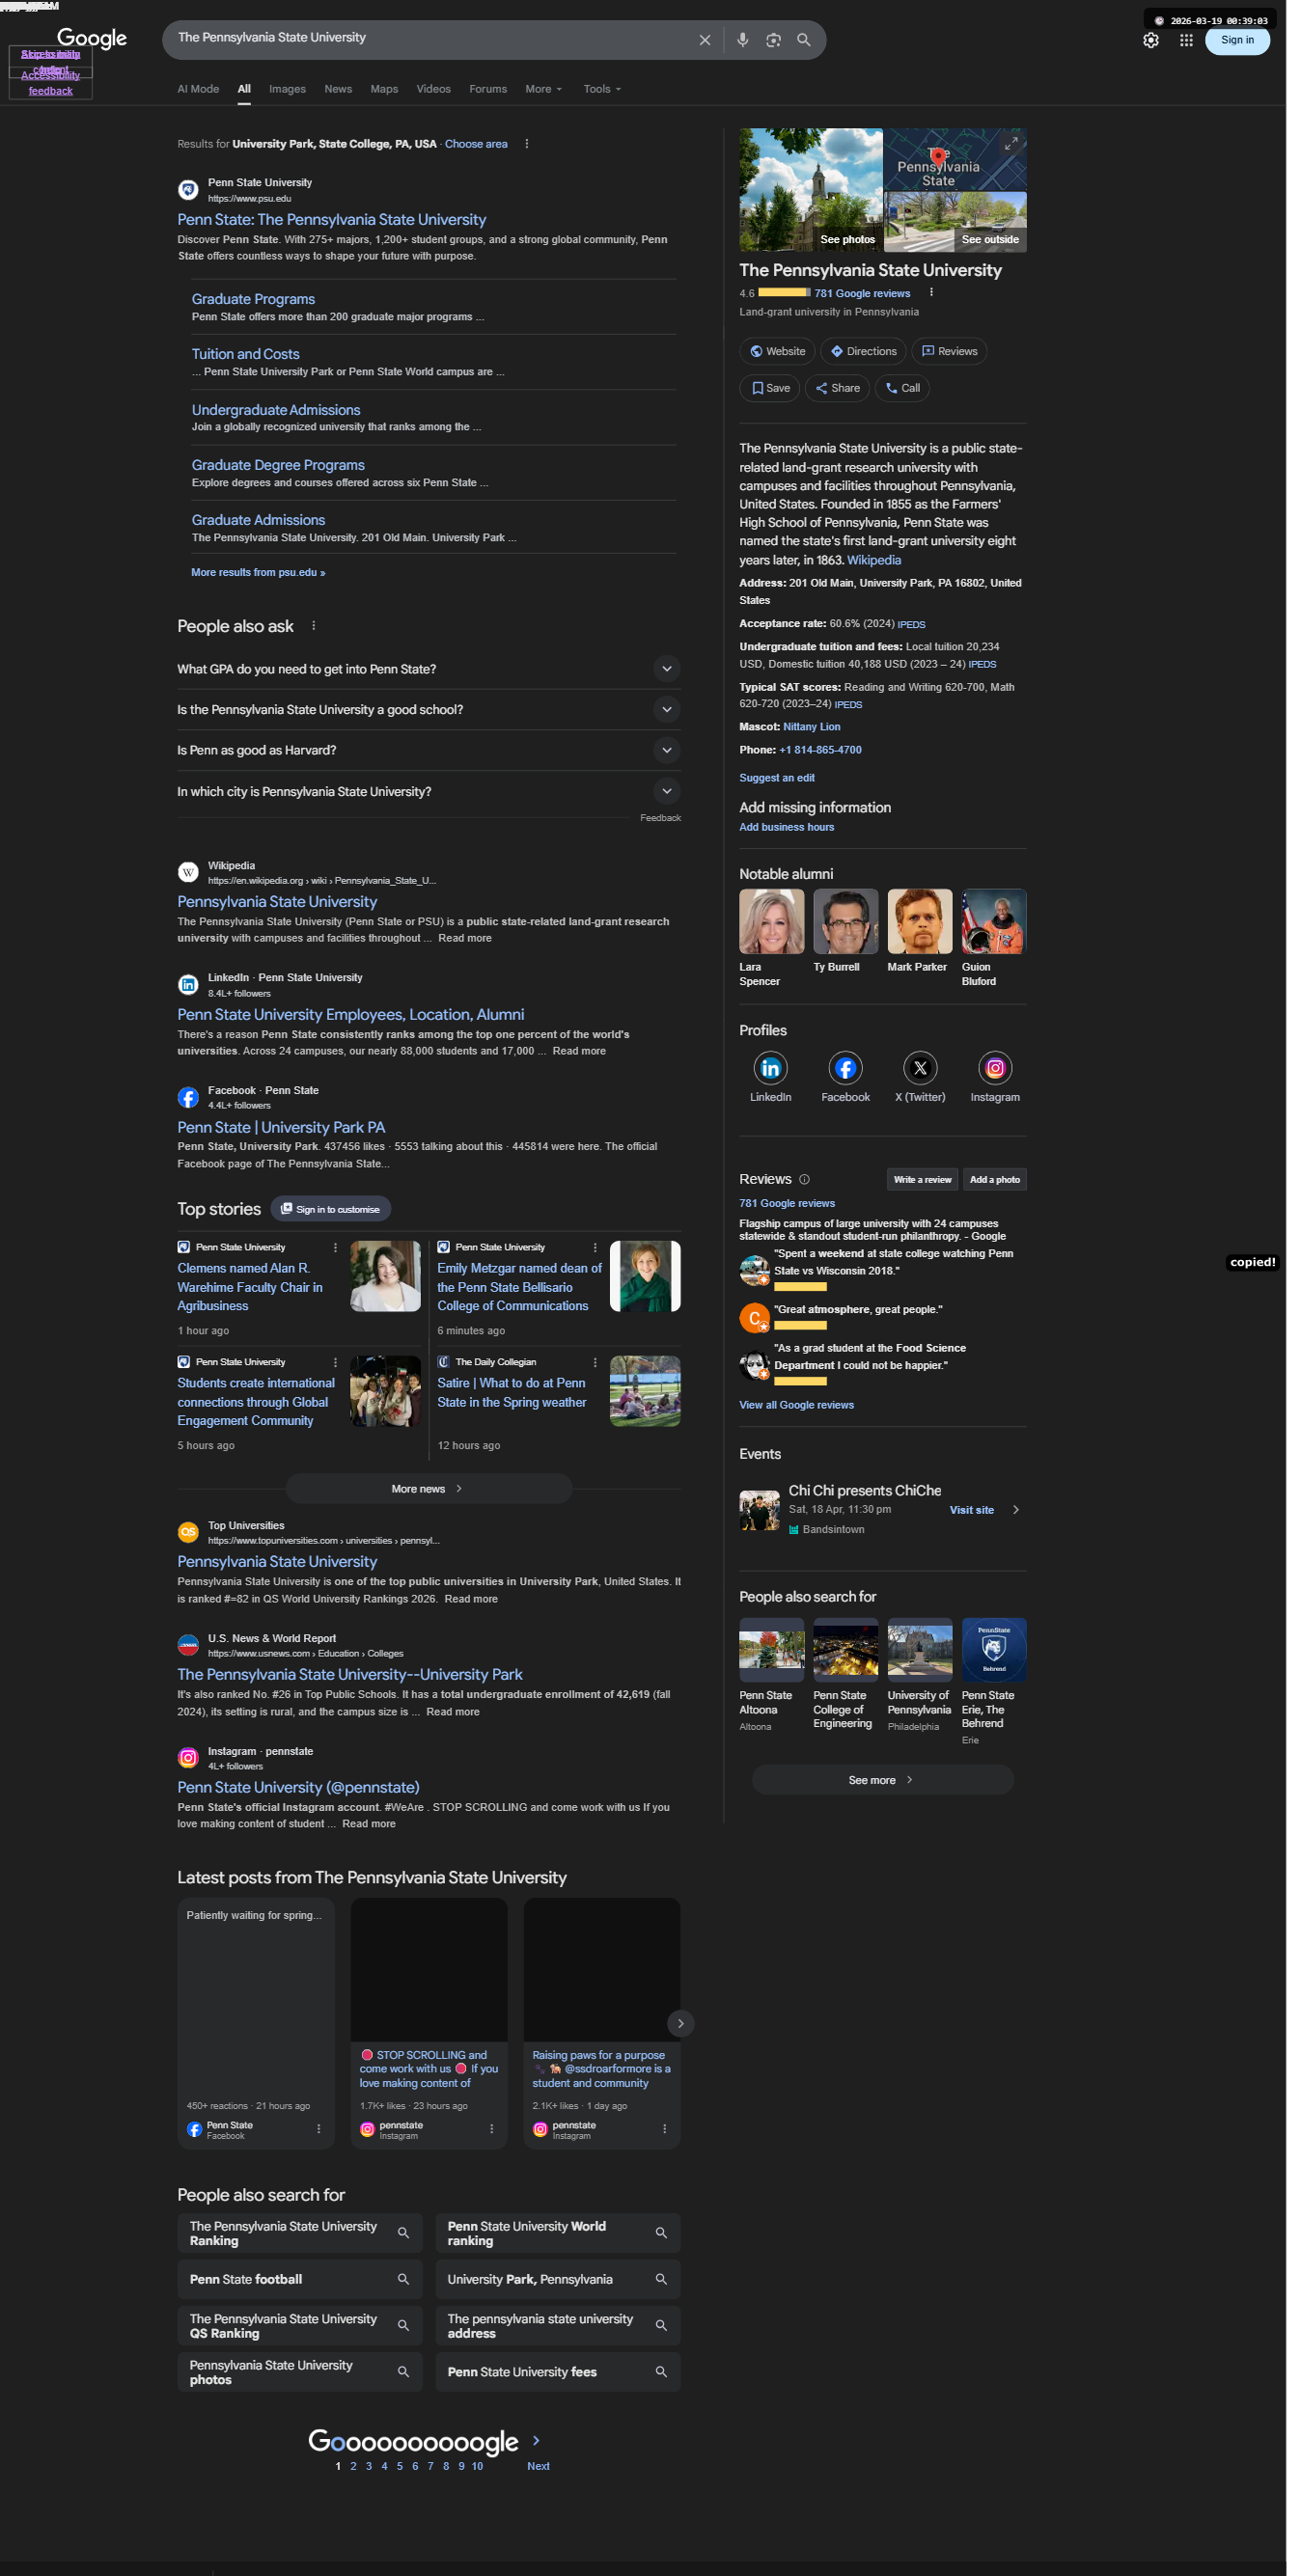Screen dimensions: 1301x2576
Task: Expand the map with the fullscreen arrows icon
Action: (x=1011, y=143)
